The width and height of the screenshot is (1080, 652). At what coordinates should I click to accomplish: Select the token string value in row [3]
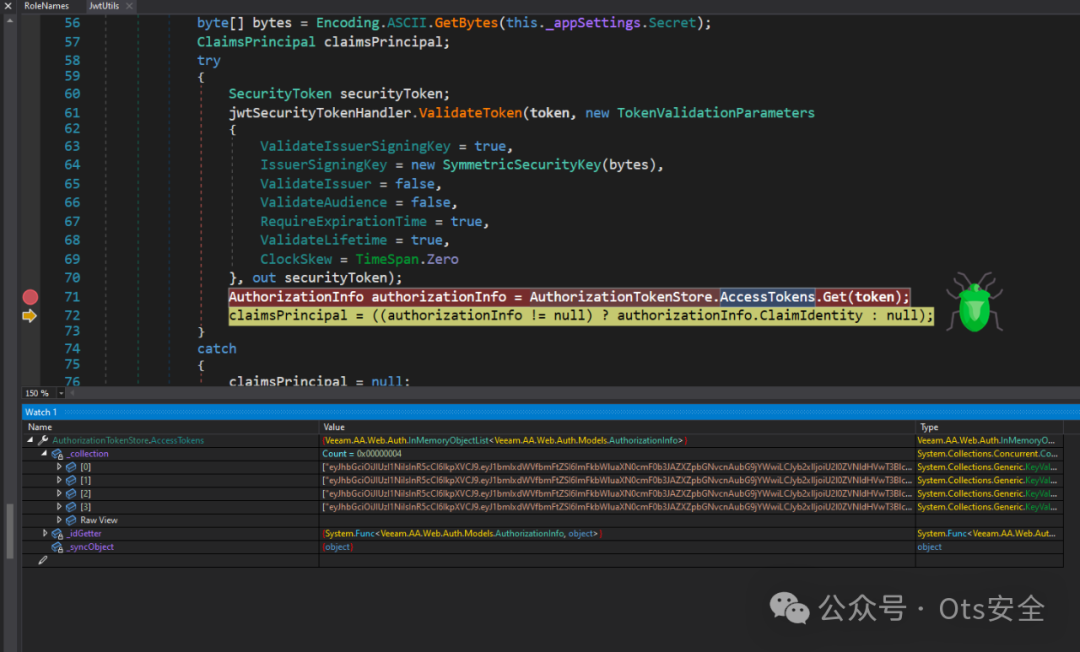pyautogui.click(x=616, y=507)
